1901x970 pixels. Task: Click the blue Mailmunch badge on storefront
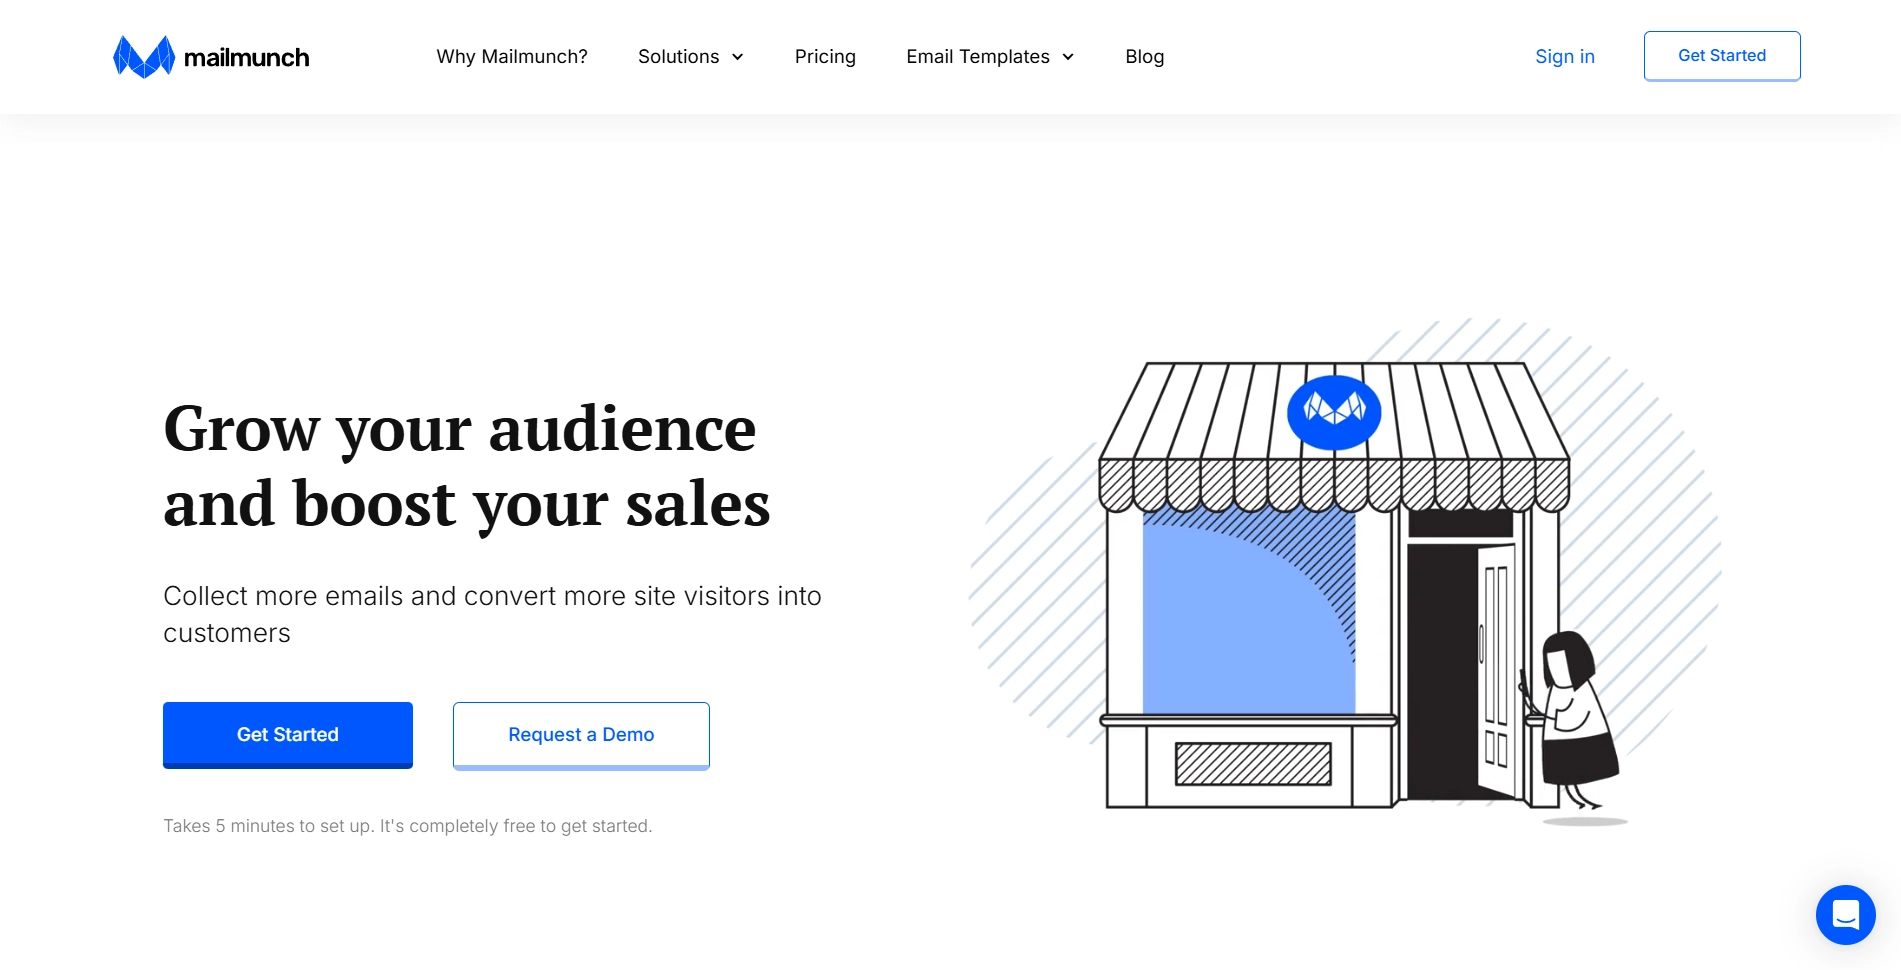[1334, 412]
